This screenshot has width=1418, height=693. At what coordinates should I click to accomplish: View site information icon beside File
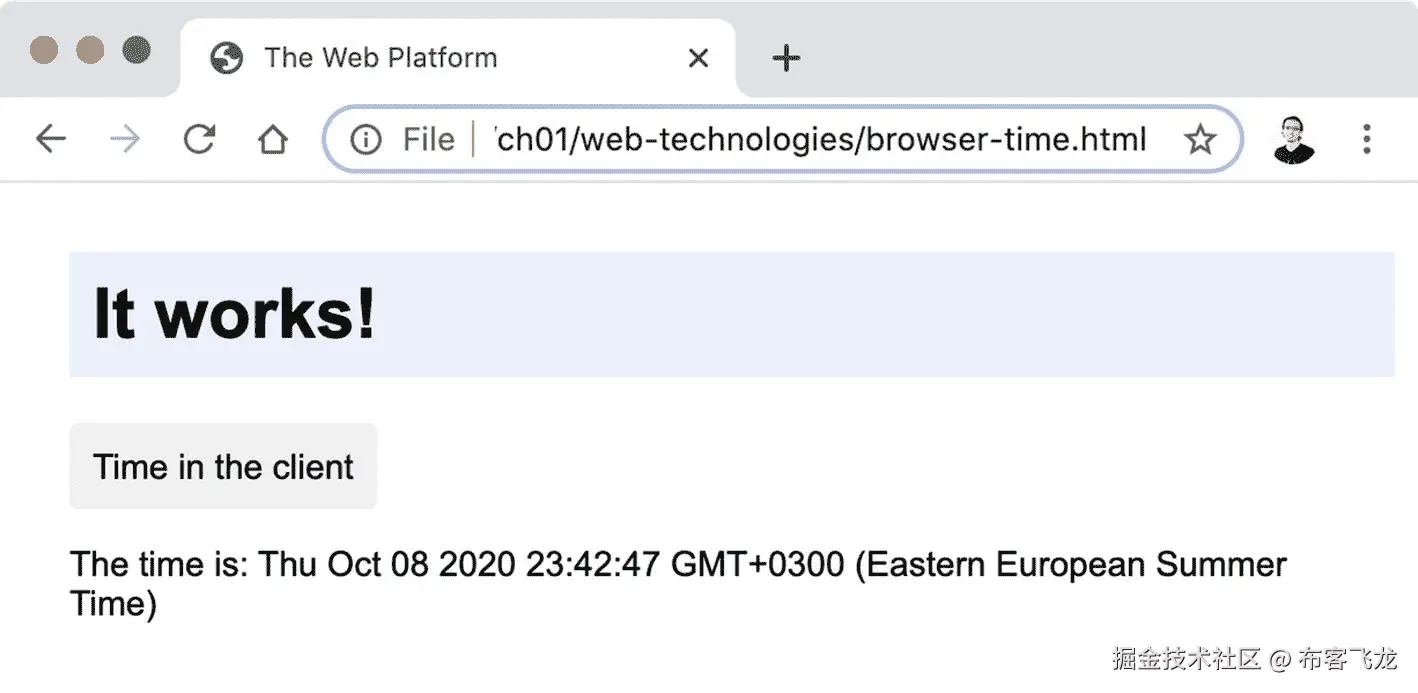click(366, 140)
